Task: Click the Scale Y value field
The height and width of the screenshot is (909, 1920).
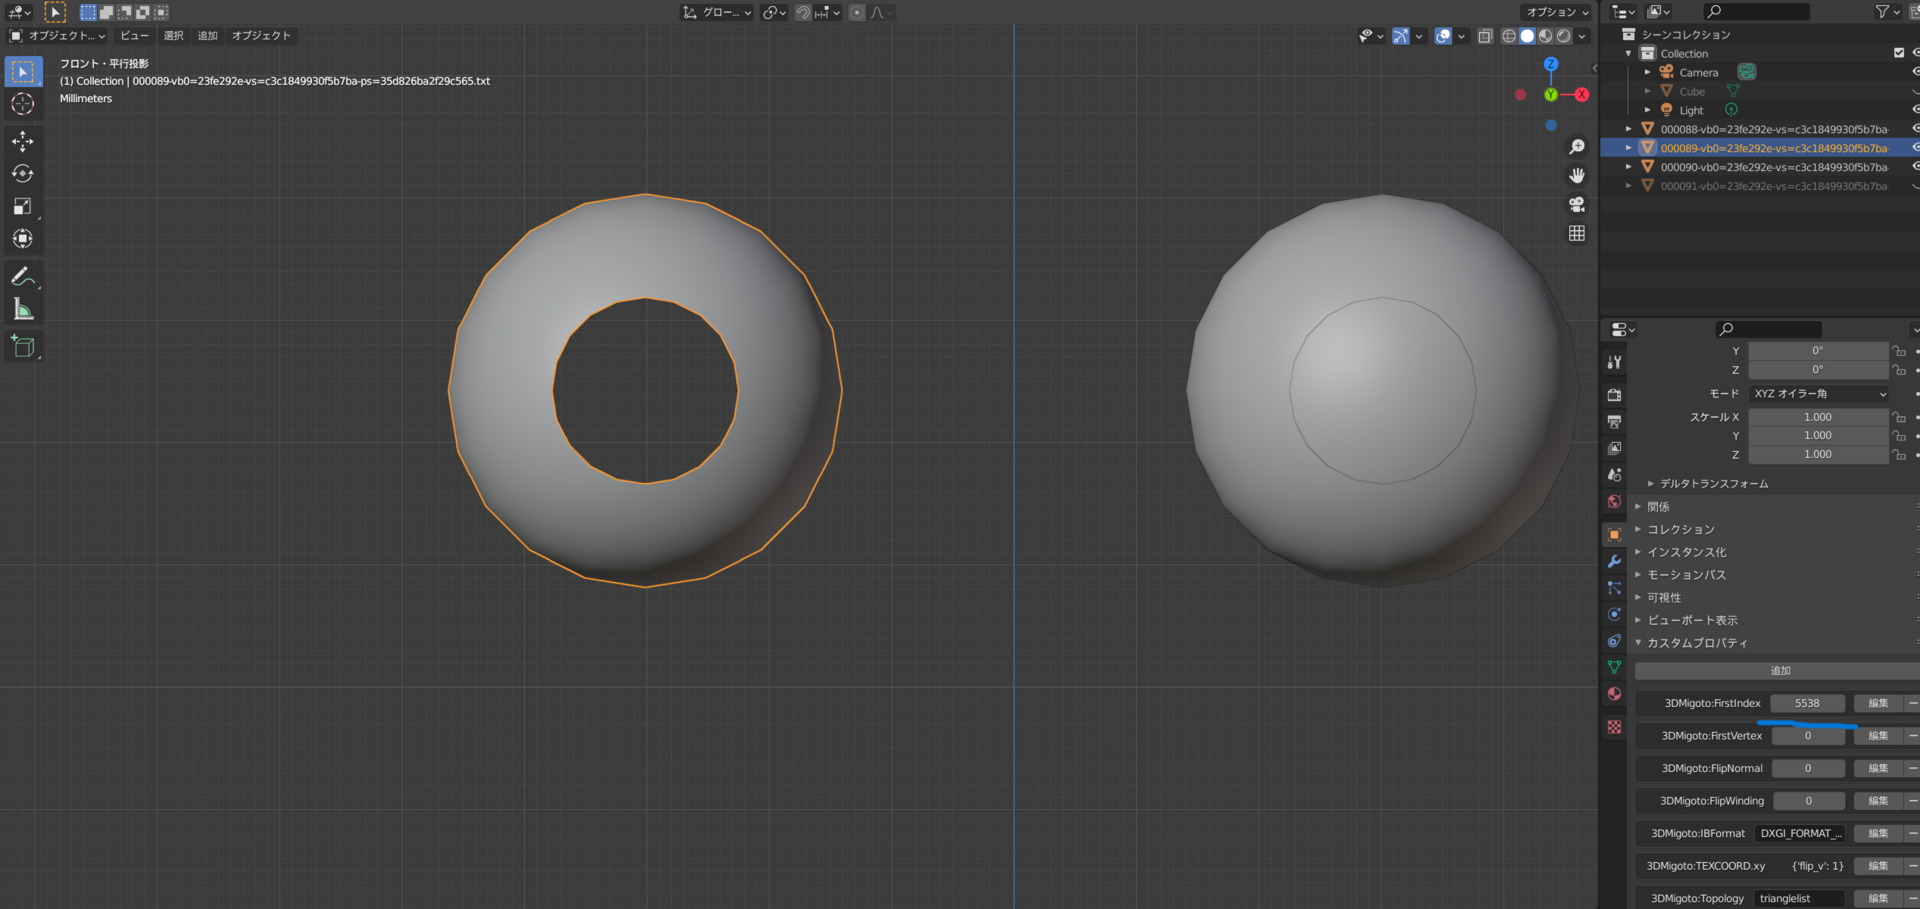Action: pyautogui.click(x=1818, y=436)
